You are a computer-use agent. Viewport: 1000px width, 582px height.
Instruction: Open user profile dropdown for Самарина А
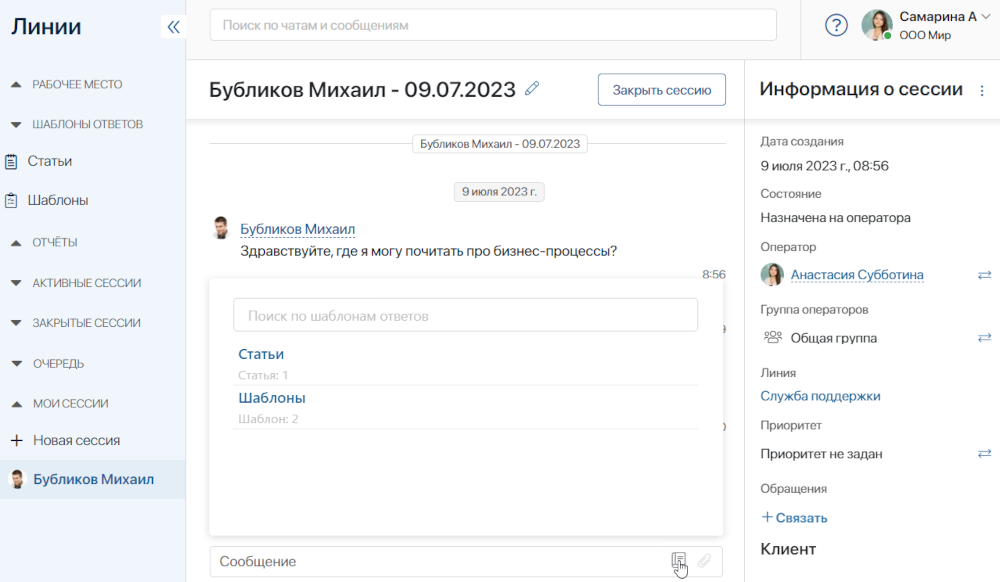(985, 17)
